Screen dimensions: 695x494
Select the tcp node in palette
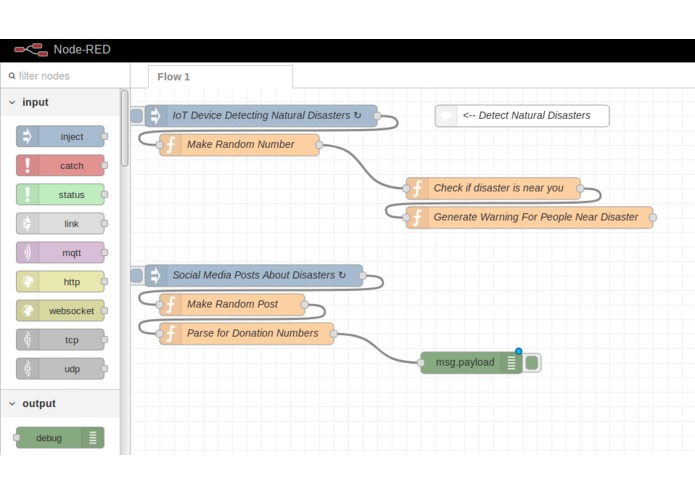[60, 340]
